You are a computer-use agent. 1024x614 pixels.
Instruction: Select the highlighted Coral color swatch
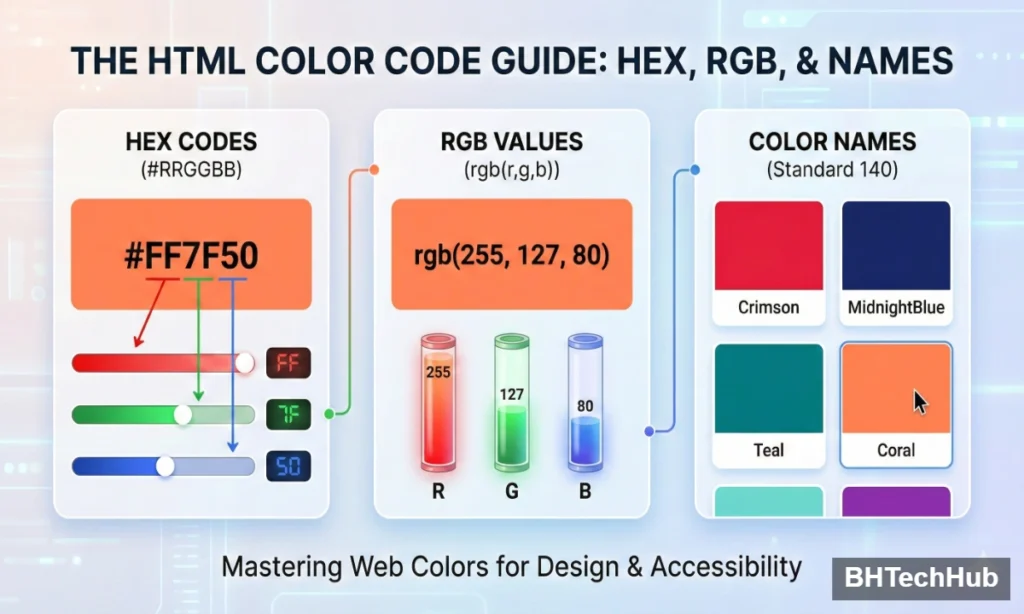coord(896,392)
